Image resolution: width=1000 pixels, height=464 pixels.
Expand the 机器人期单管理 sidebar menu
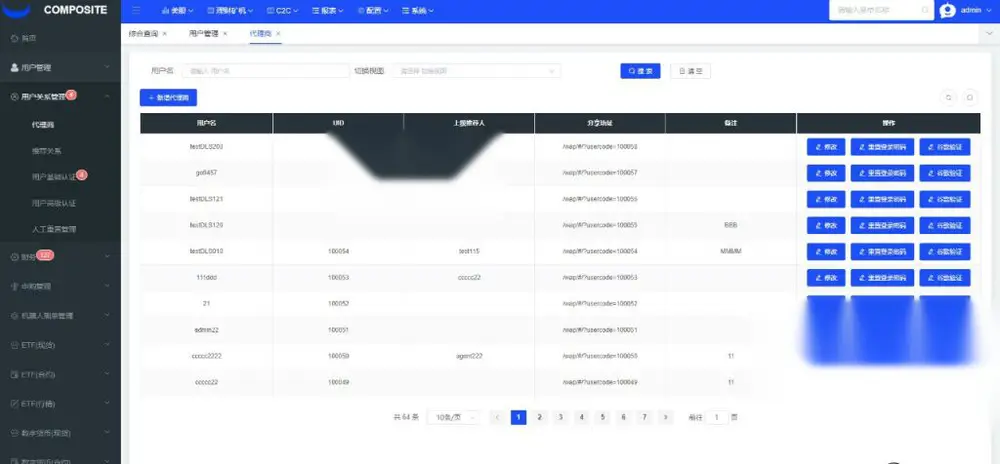coord(60,315)
